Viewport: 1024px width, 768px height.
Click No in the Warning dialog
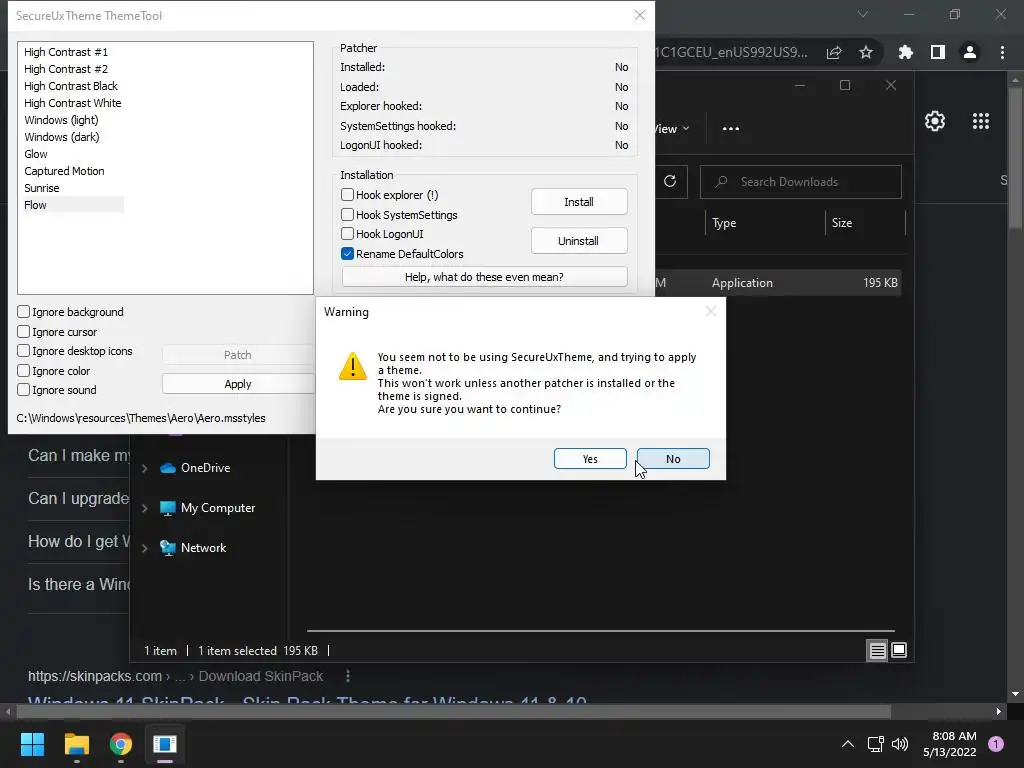pyautogui.click(x=673, y=458)
